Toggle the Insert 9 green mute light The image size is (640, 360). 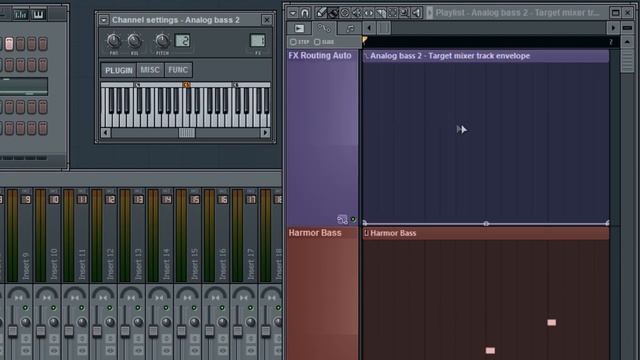tap(25, 308)
